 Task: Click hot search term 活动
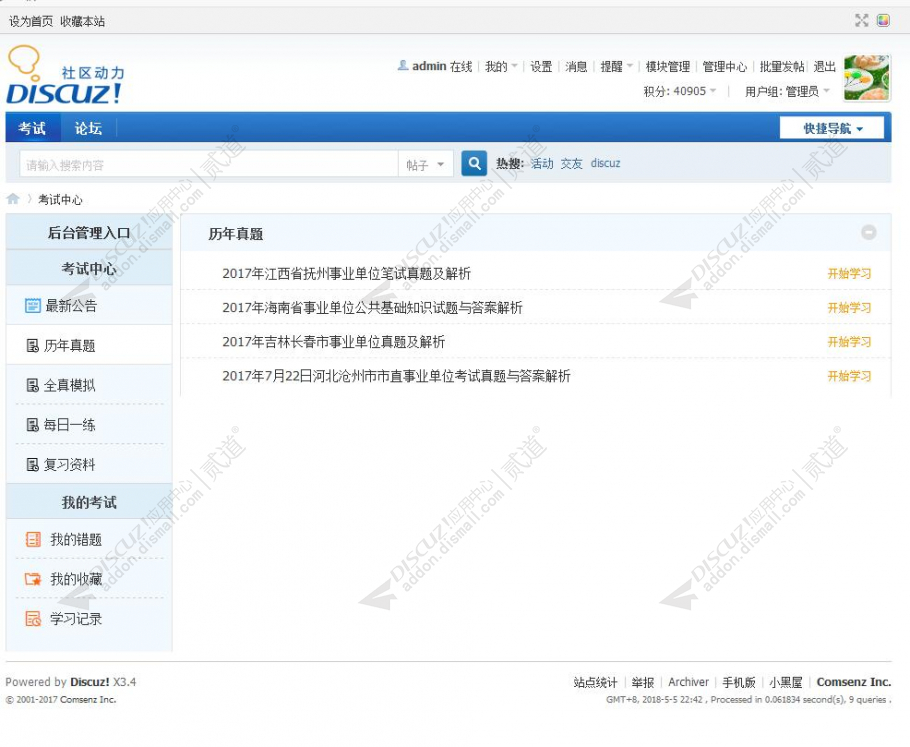pyautogui.click(x=542, y=163)
